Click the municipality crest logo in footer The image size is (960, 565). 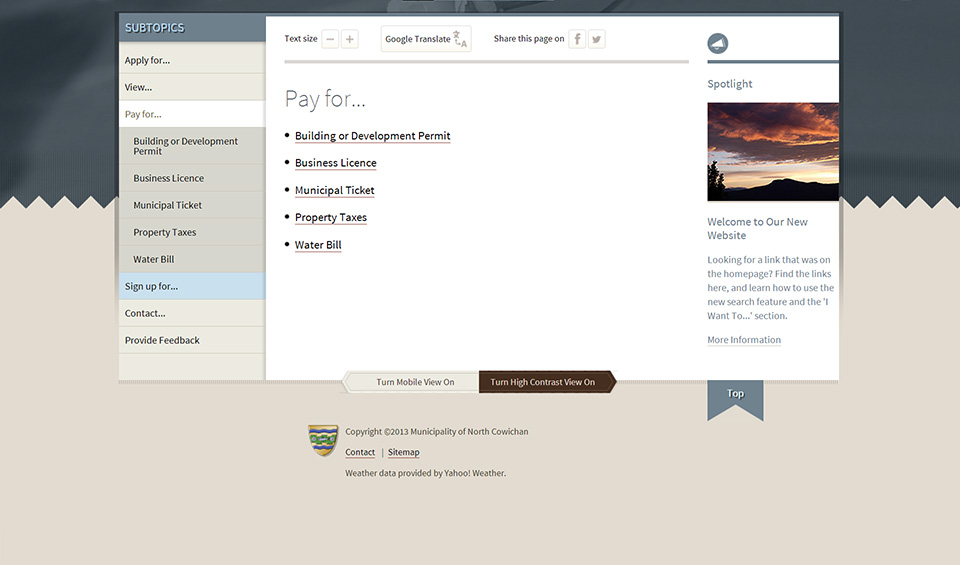[x=323, y=440]
